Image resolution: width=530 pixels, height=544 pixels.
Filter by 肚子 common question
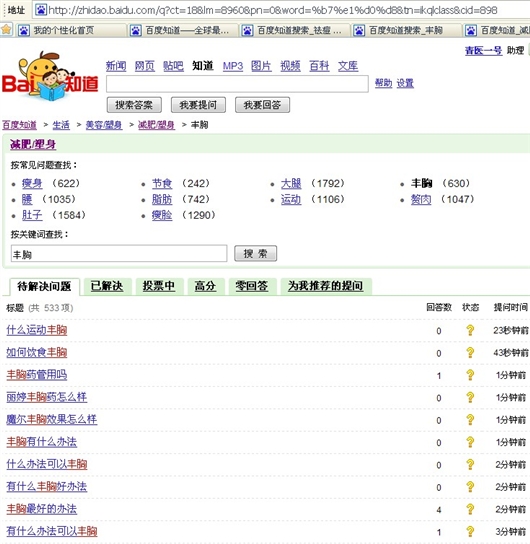tap(32, 215)
